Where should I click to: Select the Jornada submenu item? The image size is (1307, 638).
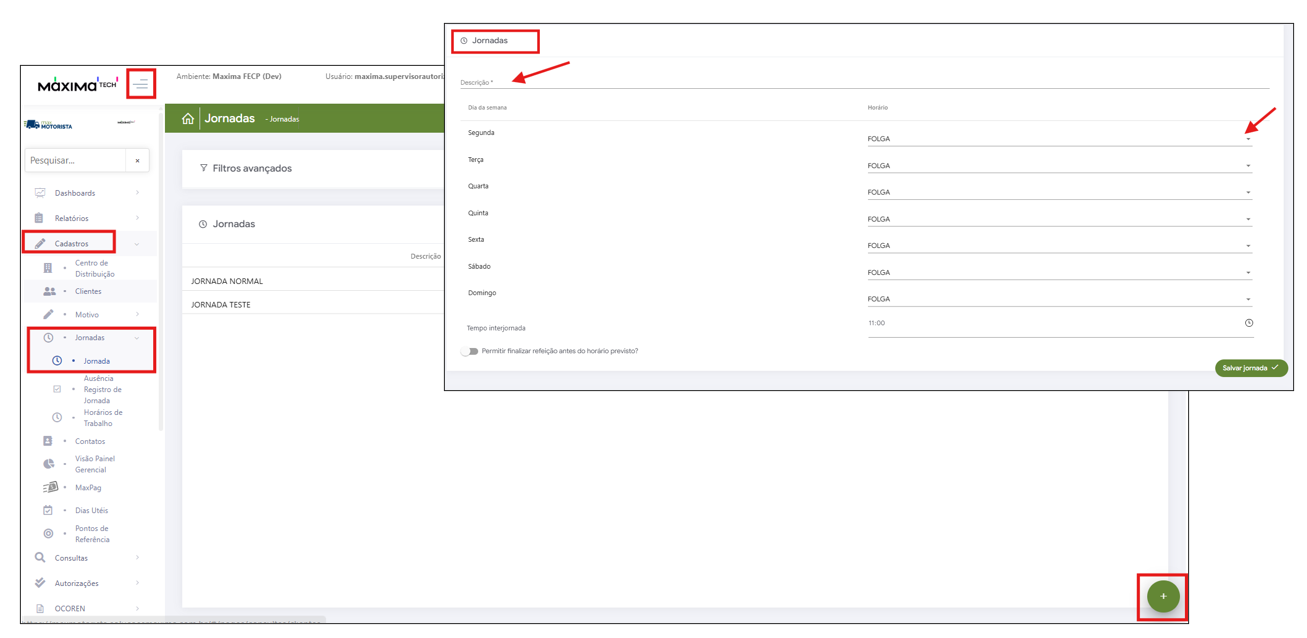point(96,361)
